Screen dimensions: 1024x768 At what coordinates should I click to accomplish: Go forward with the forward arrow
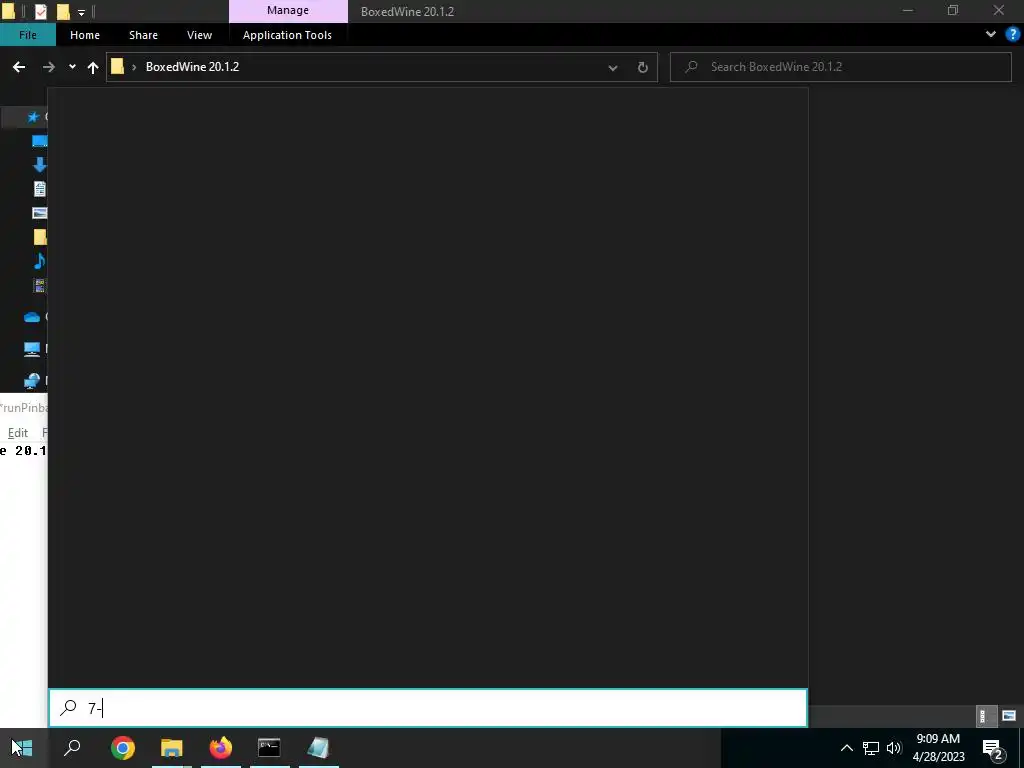click(48, 67)
